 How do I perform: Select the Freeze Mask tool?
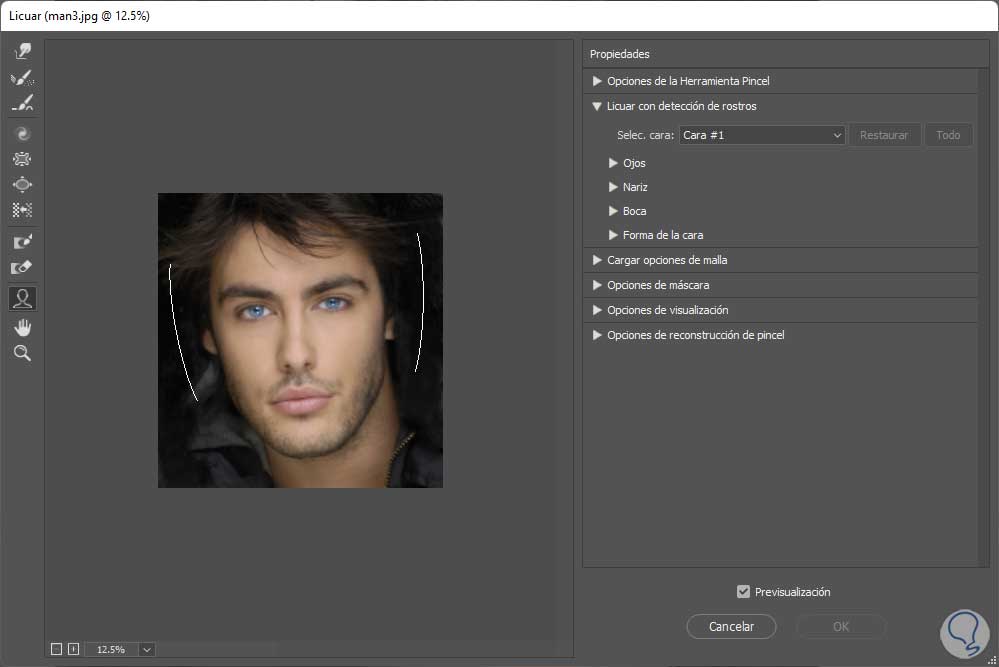(22, 241)
